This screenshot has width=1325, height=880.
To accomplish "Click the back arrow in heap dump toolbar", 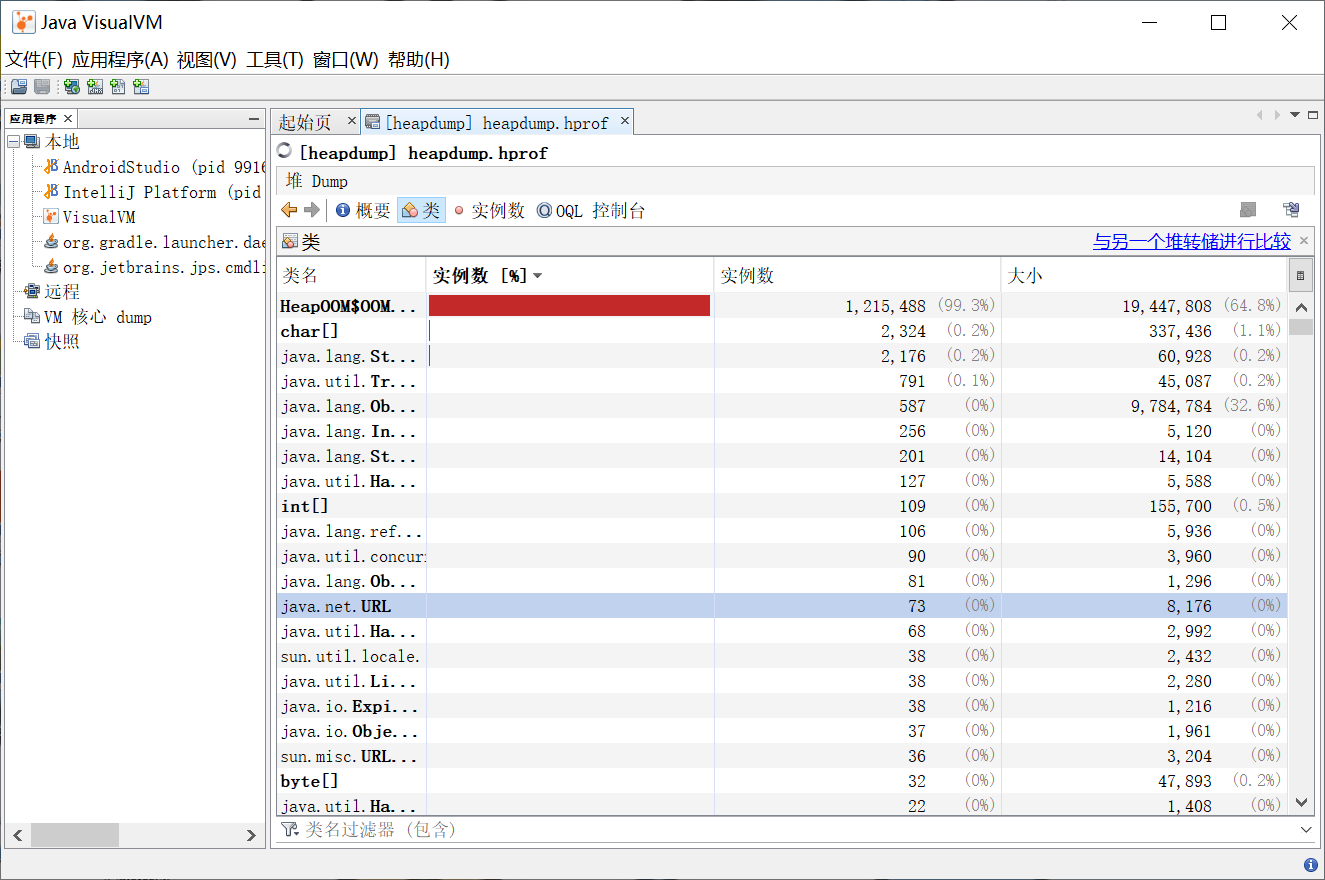I will 289,210.
